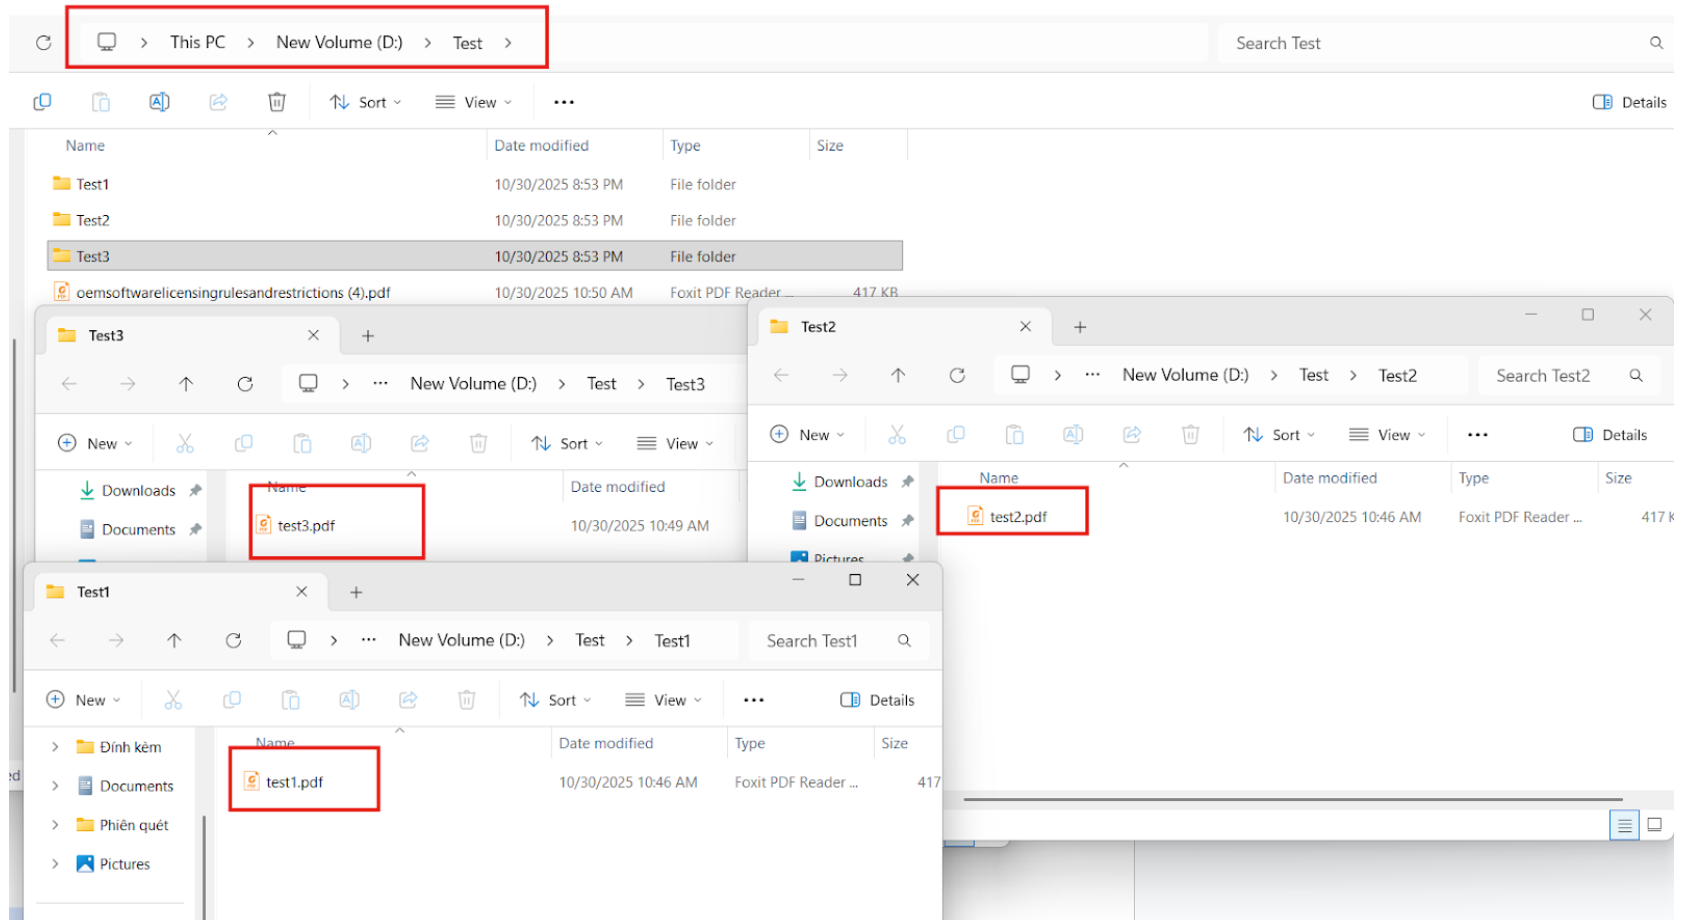Click Search Test2 input field
Screen dimensions: 1700x920
point(1569,375)
